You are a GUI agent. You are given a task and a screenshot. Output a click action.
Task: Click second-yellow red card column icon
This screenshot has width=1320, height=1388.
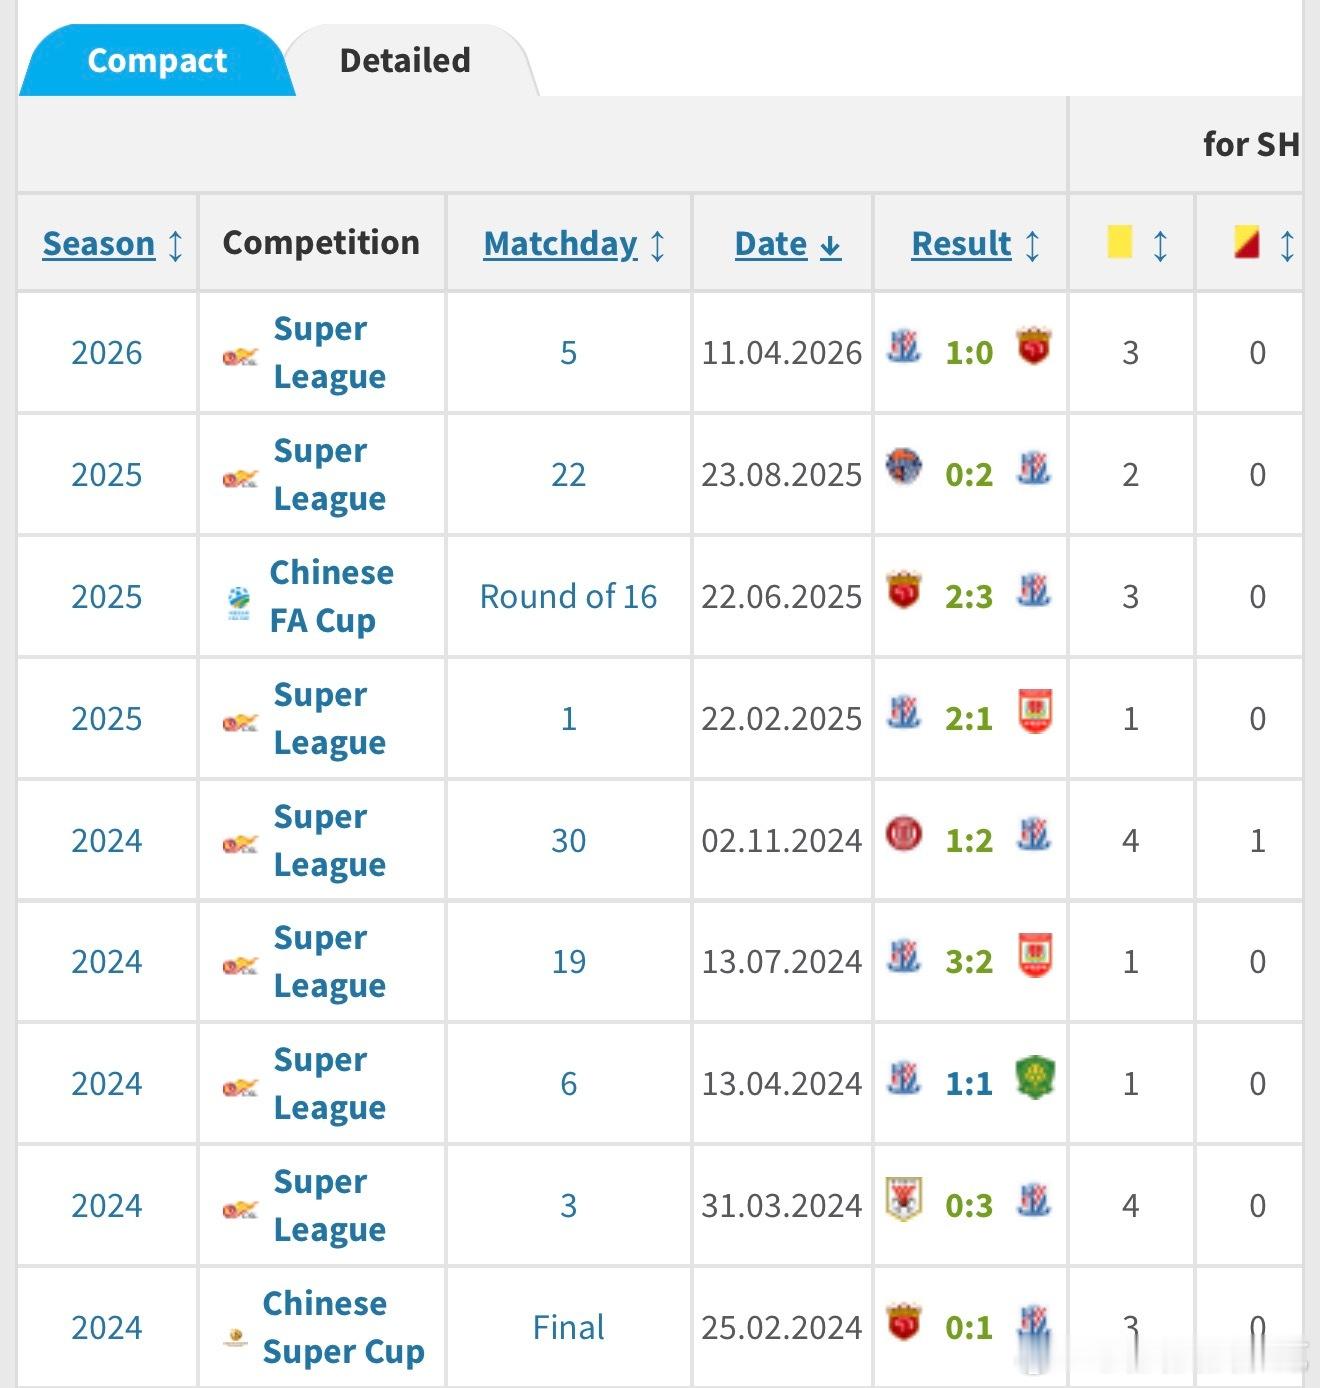(x=1246, y=243)
